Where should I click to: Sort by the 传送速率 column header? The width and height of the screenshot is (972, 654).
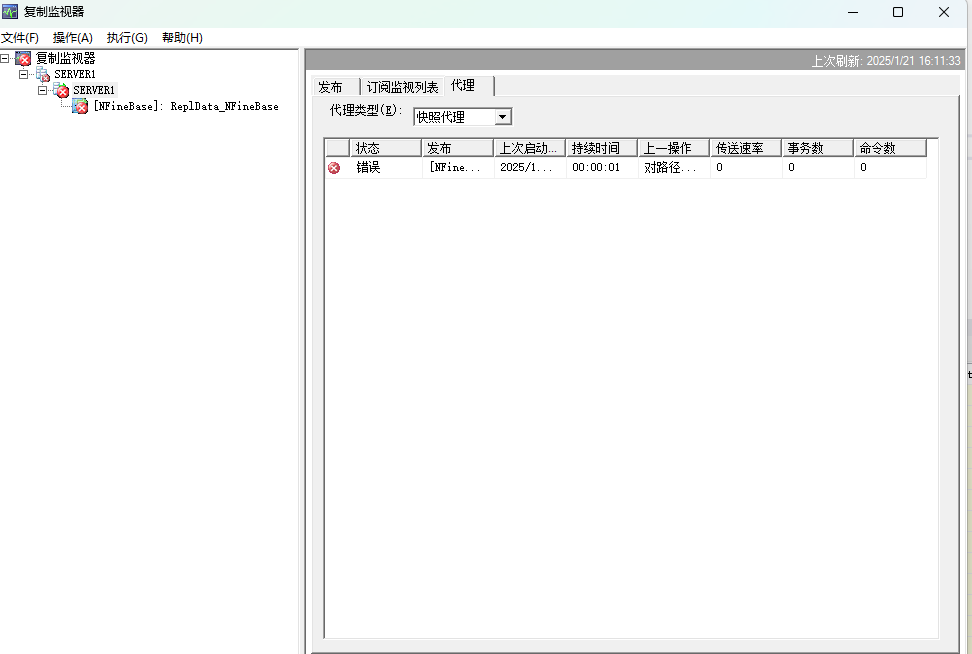click(745, 148)
